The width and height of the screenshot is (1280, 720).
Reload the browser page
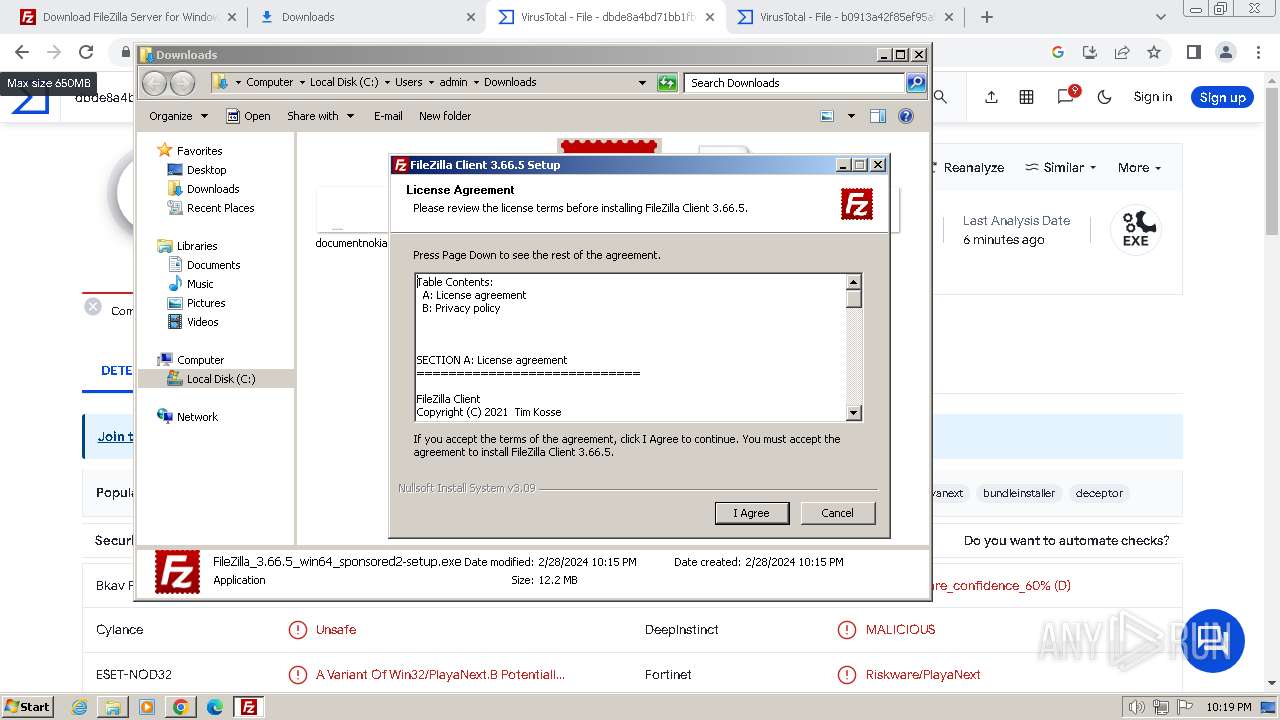pyautogui.click(x=86, y=52)
